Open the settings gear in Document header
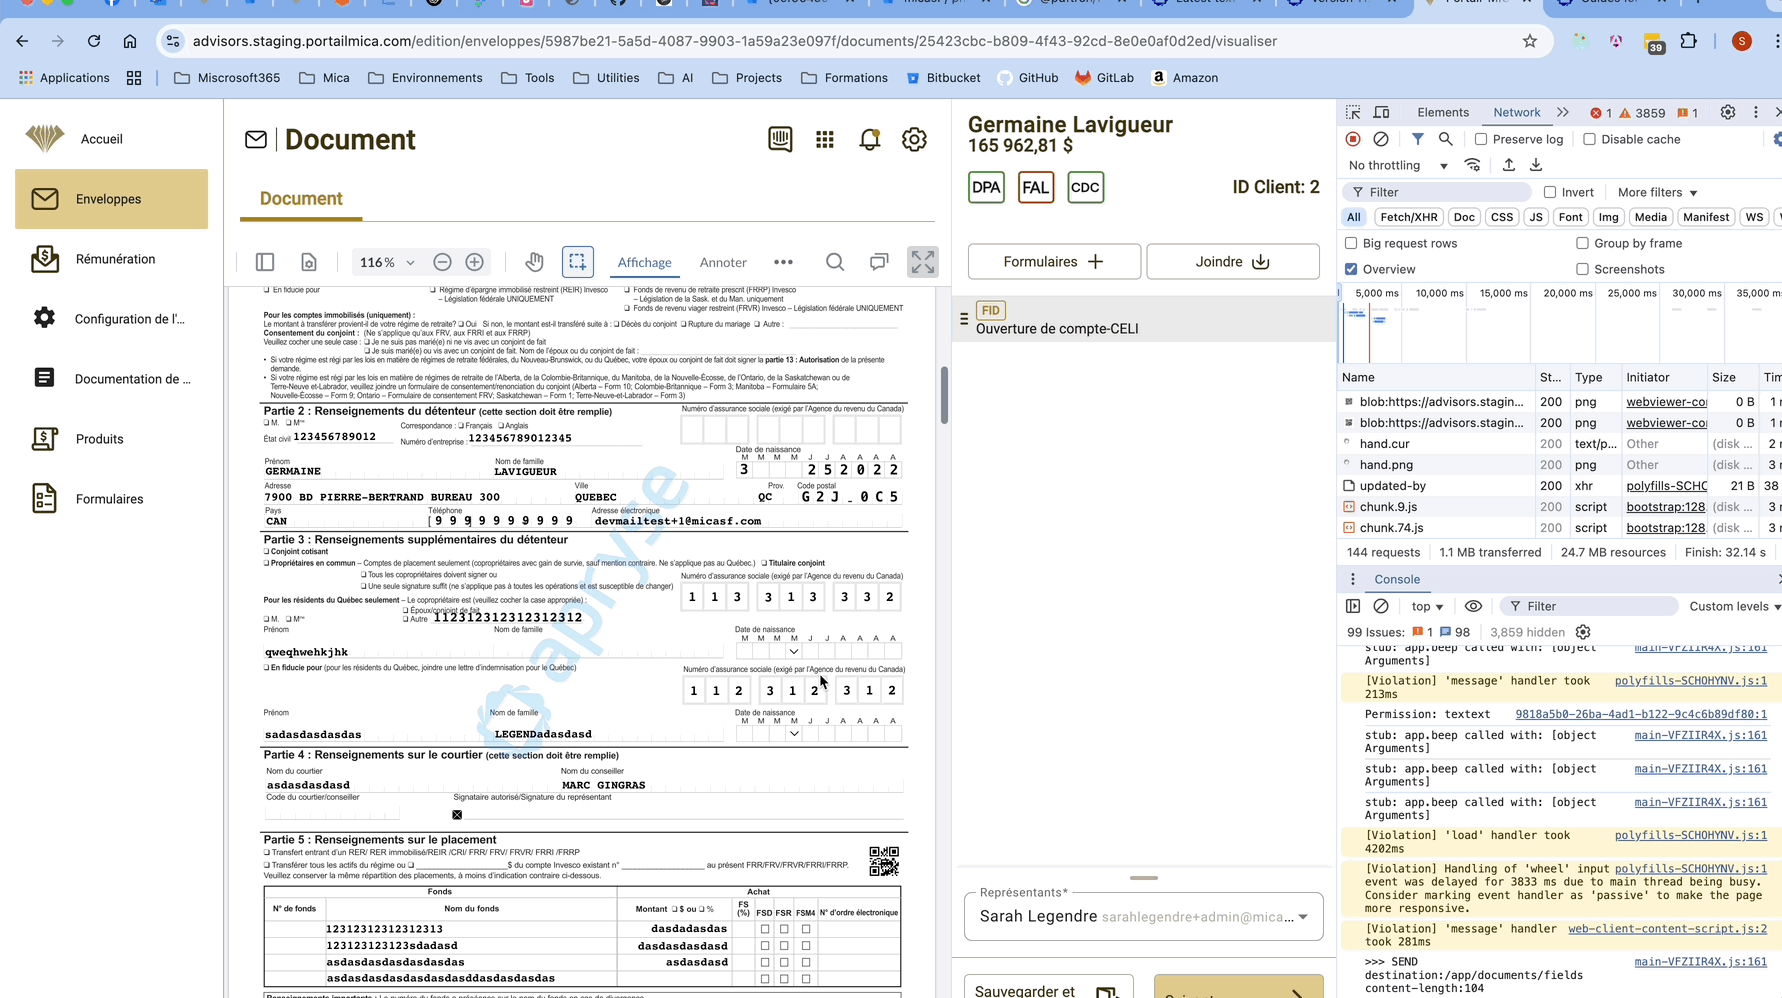1782x998 pixels. click(x=914, y=140)
